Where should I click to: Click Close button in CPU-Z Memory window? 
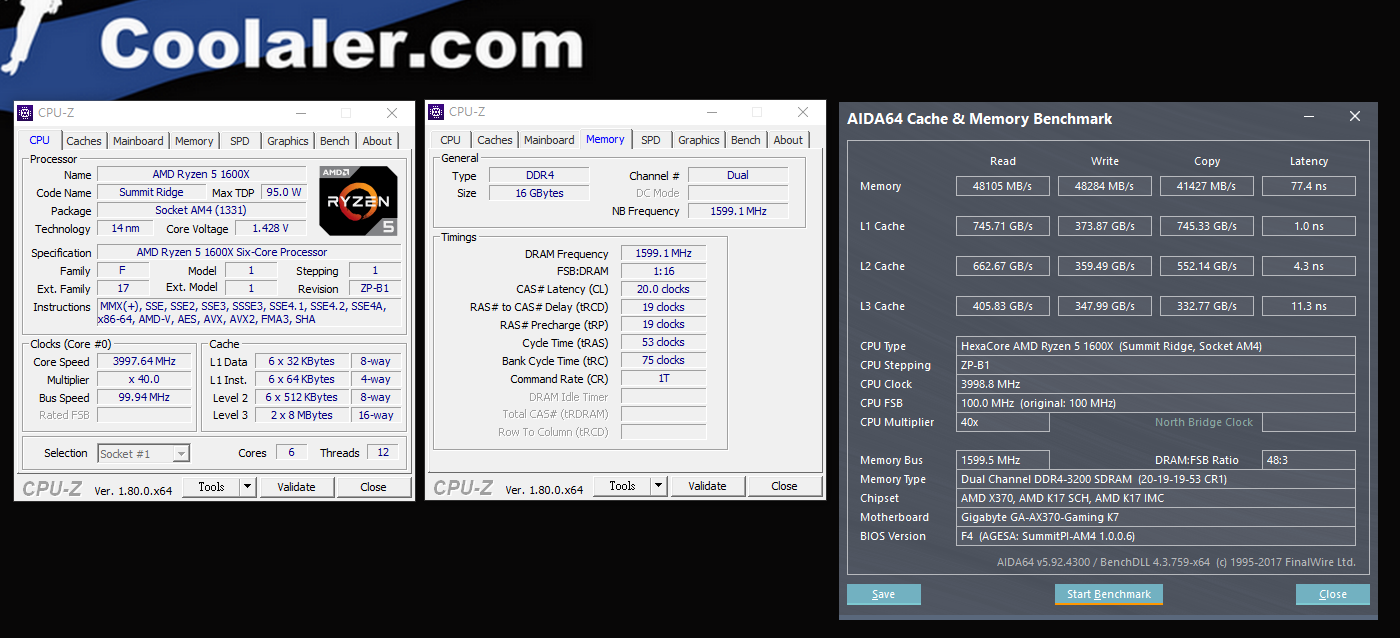784,486
